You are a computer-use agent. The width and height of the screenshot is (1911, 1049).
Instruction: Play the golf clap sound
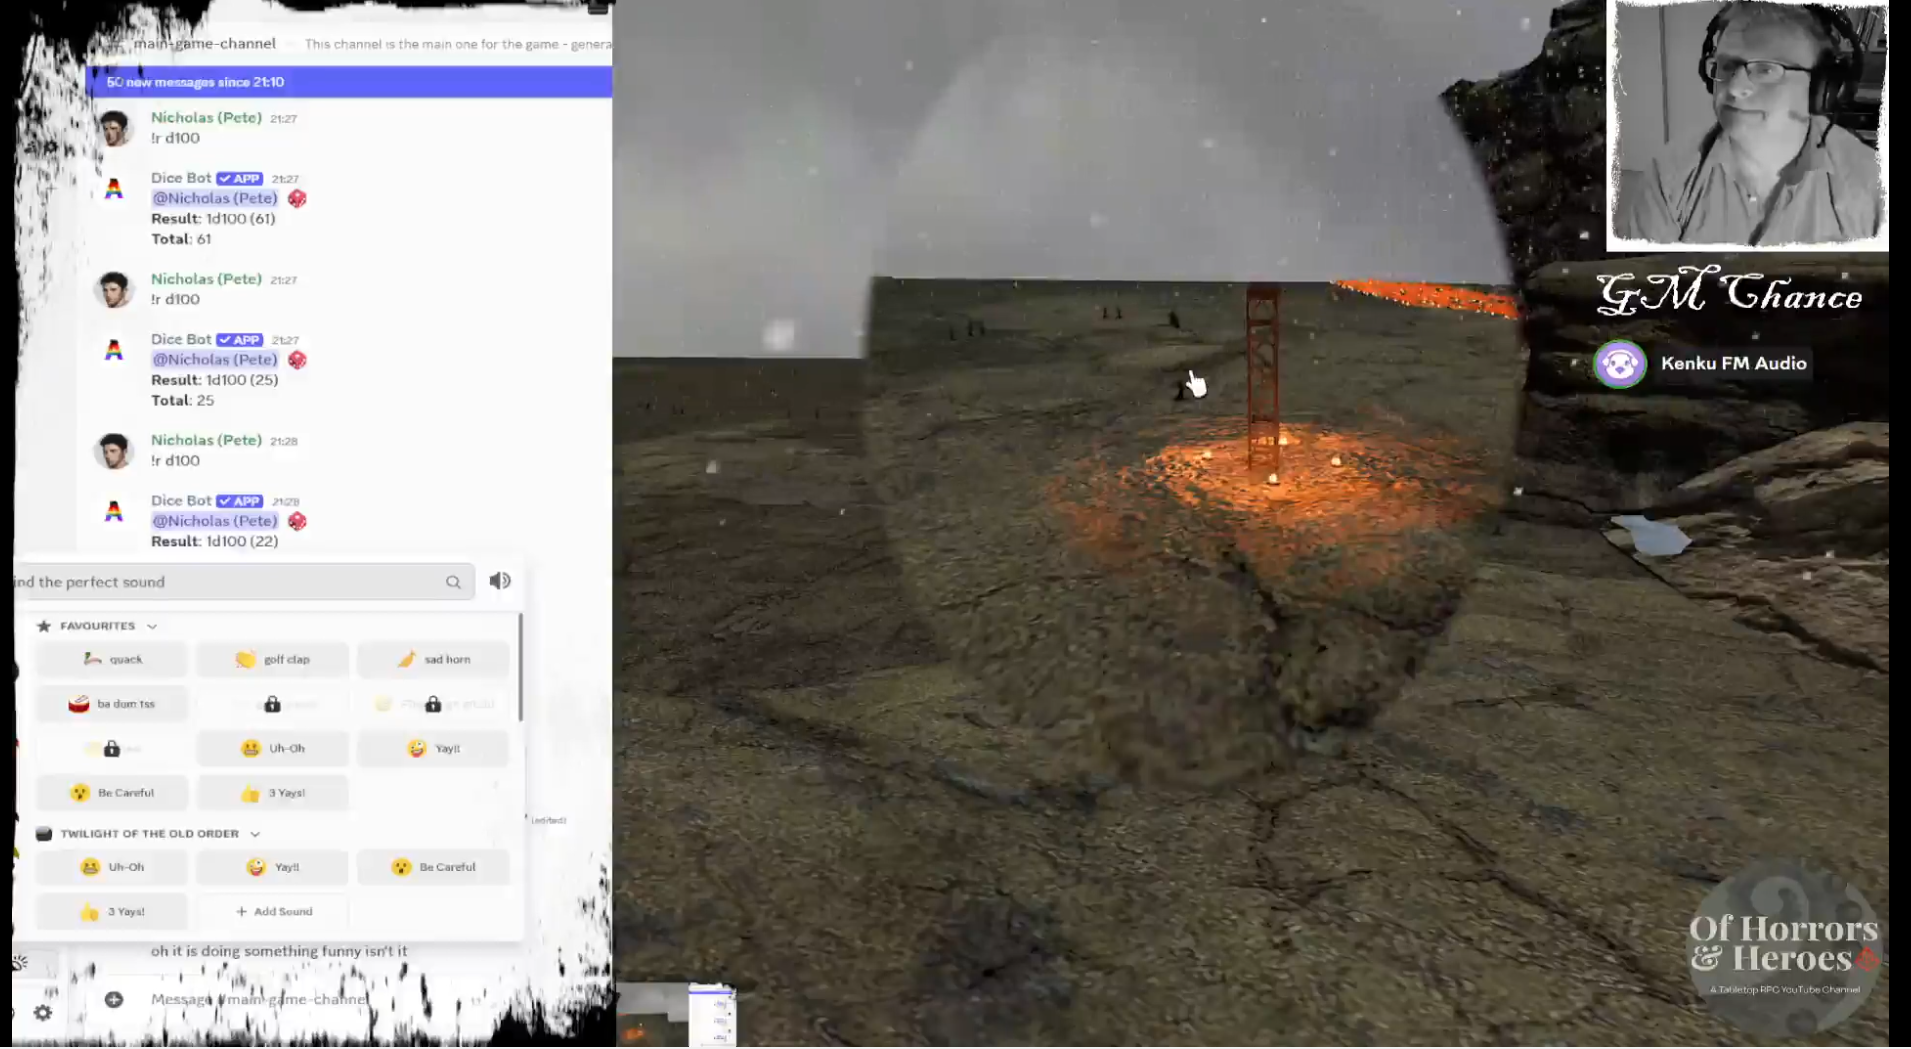click(x=273, y=659)
